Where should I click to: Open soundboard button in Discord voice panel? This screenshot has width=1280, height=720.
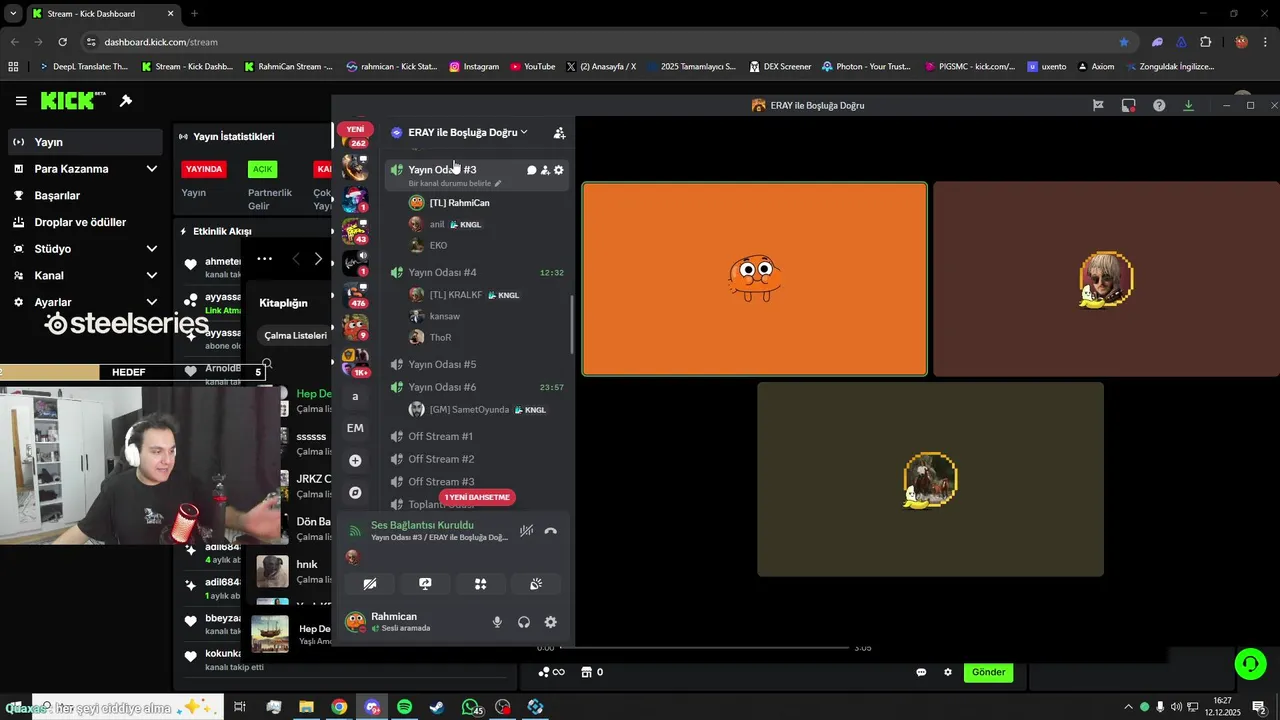[x=535, y=584]
